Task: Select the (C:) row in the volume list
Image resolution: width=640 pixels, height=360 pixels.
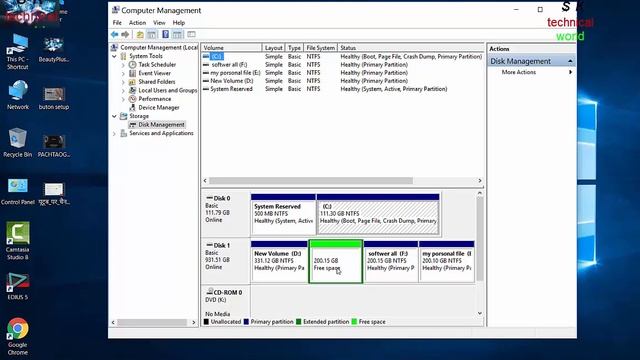Action: (343, 56)
